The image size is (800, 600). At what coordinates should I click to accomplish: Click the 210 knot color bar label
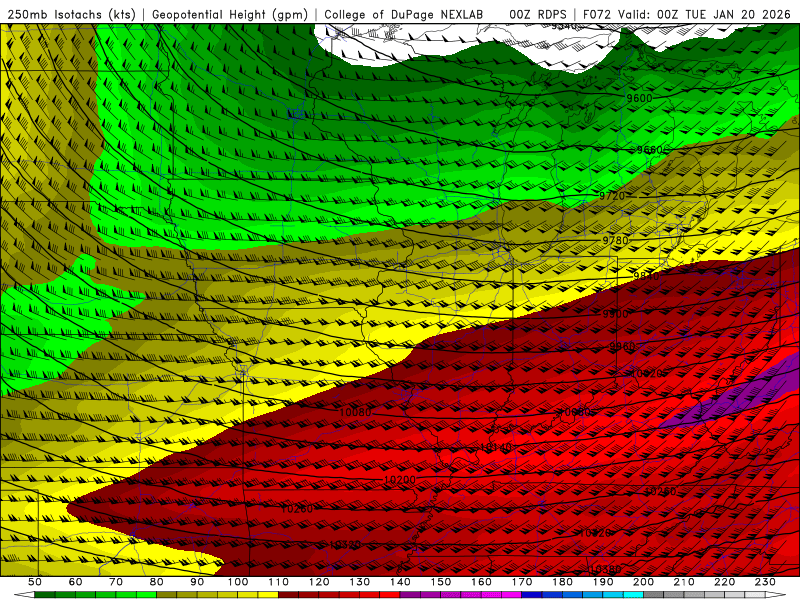click(x=684, y=582)
